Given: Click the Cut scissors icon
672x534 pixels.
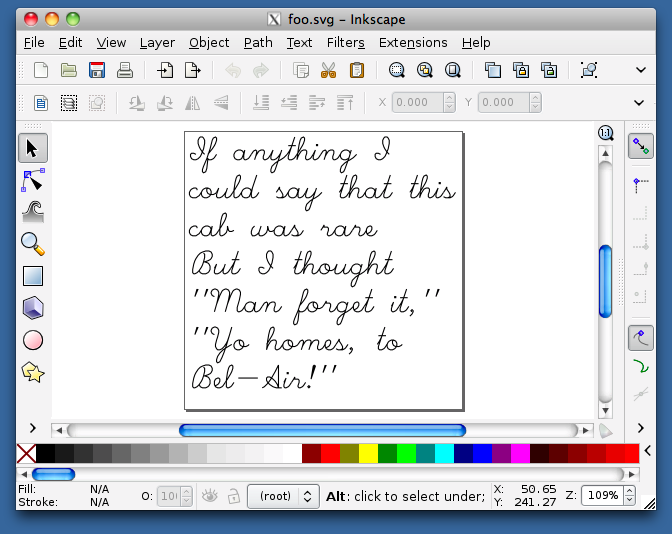Looking at the screenshot, I should [328, 70].
